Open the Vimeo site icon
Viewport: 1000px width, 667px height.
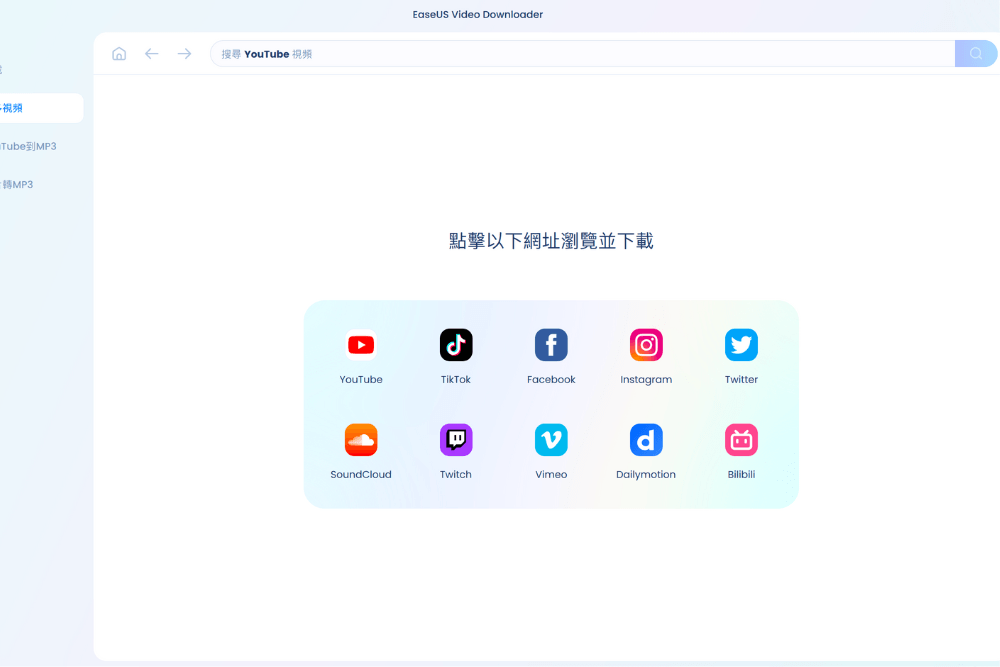[551, 440]
